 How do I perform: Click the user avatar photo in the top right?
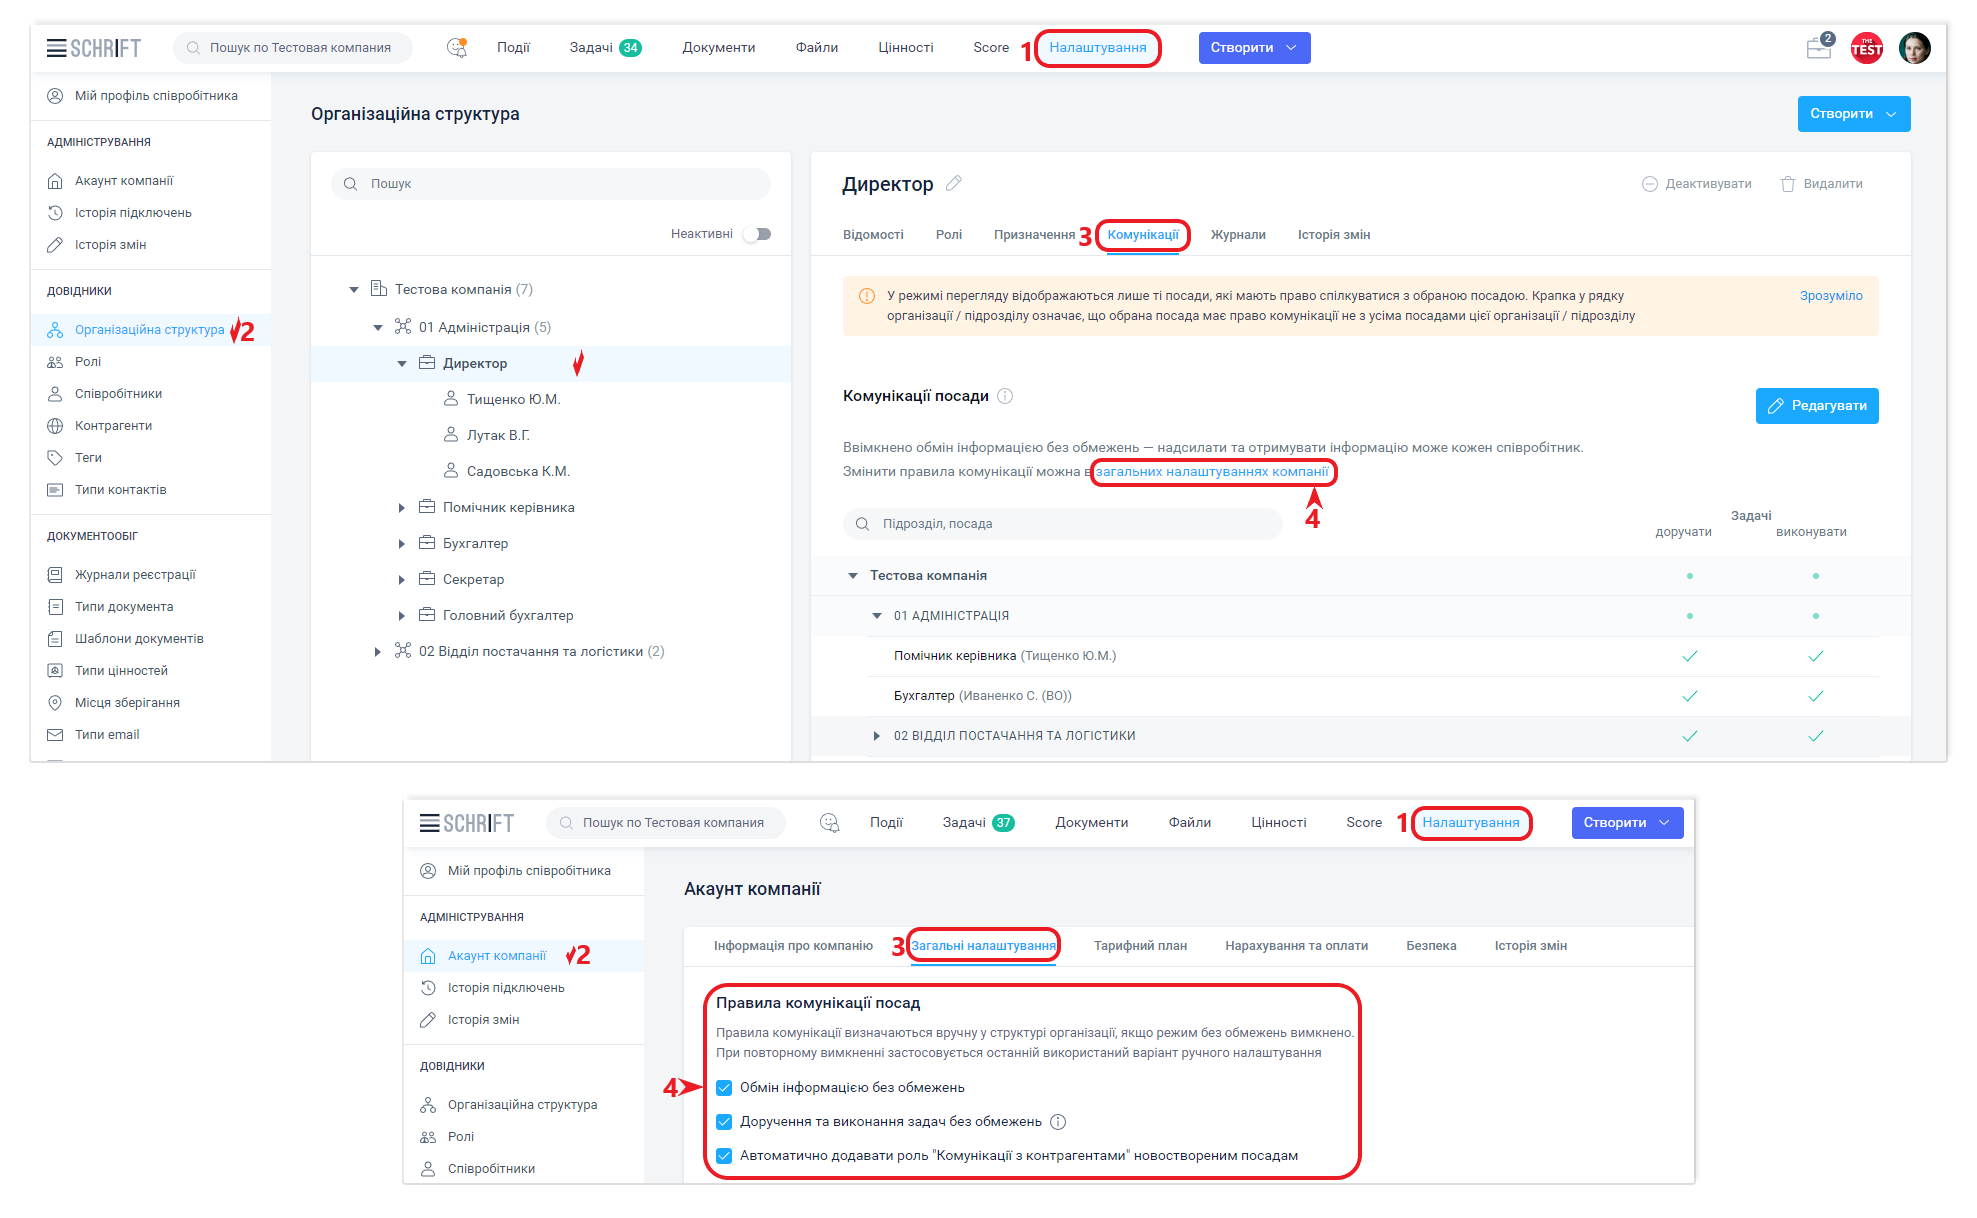[1914, 47]
